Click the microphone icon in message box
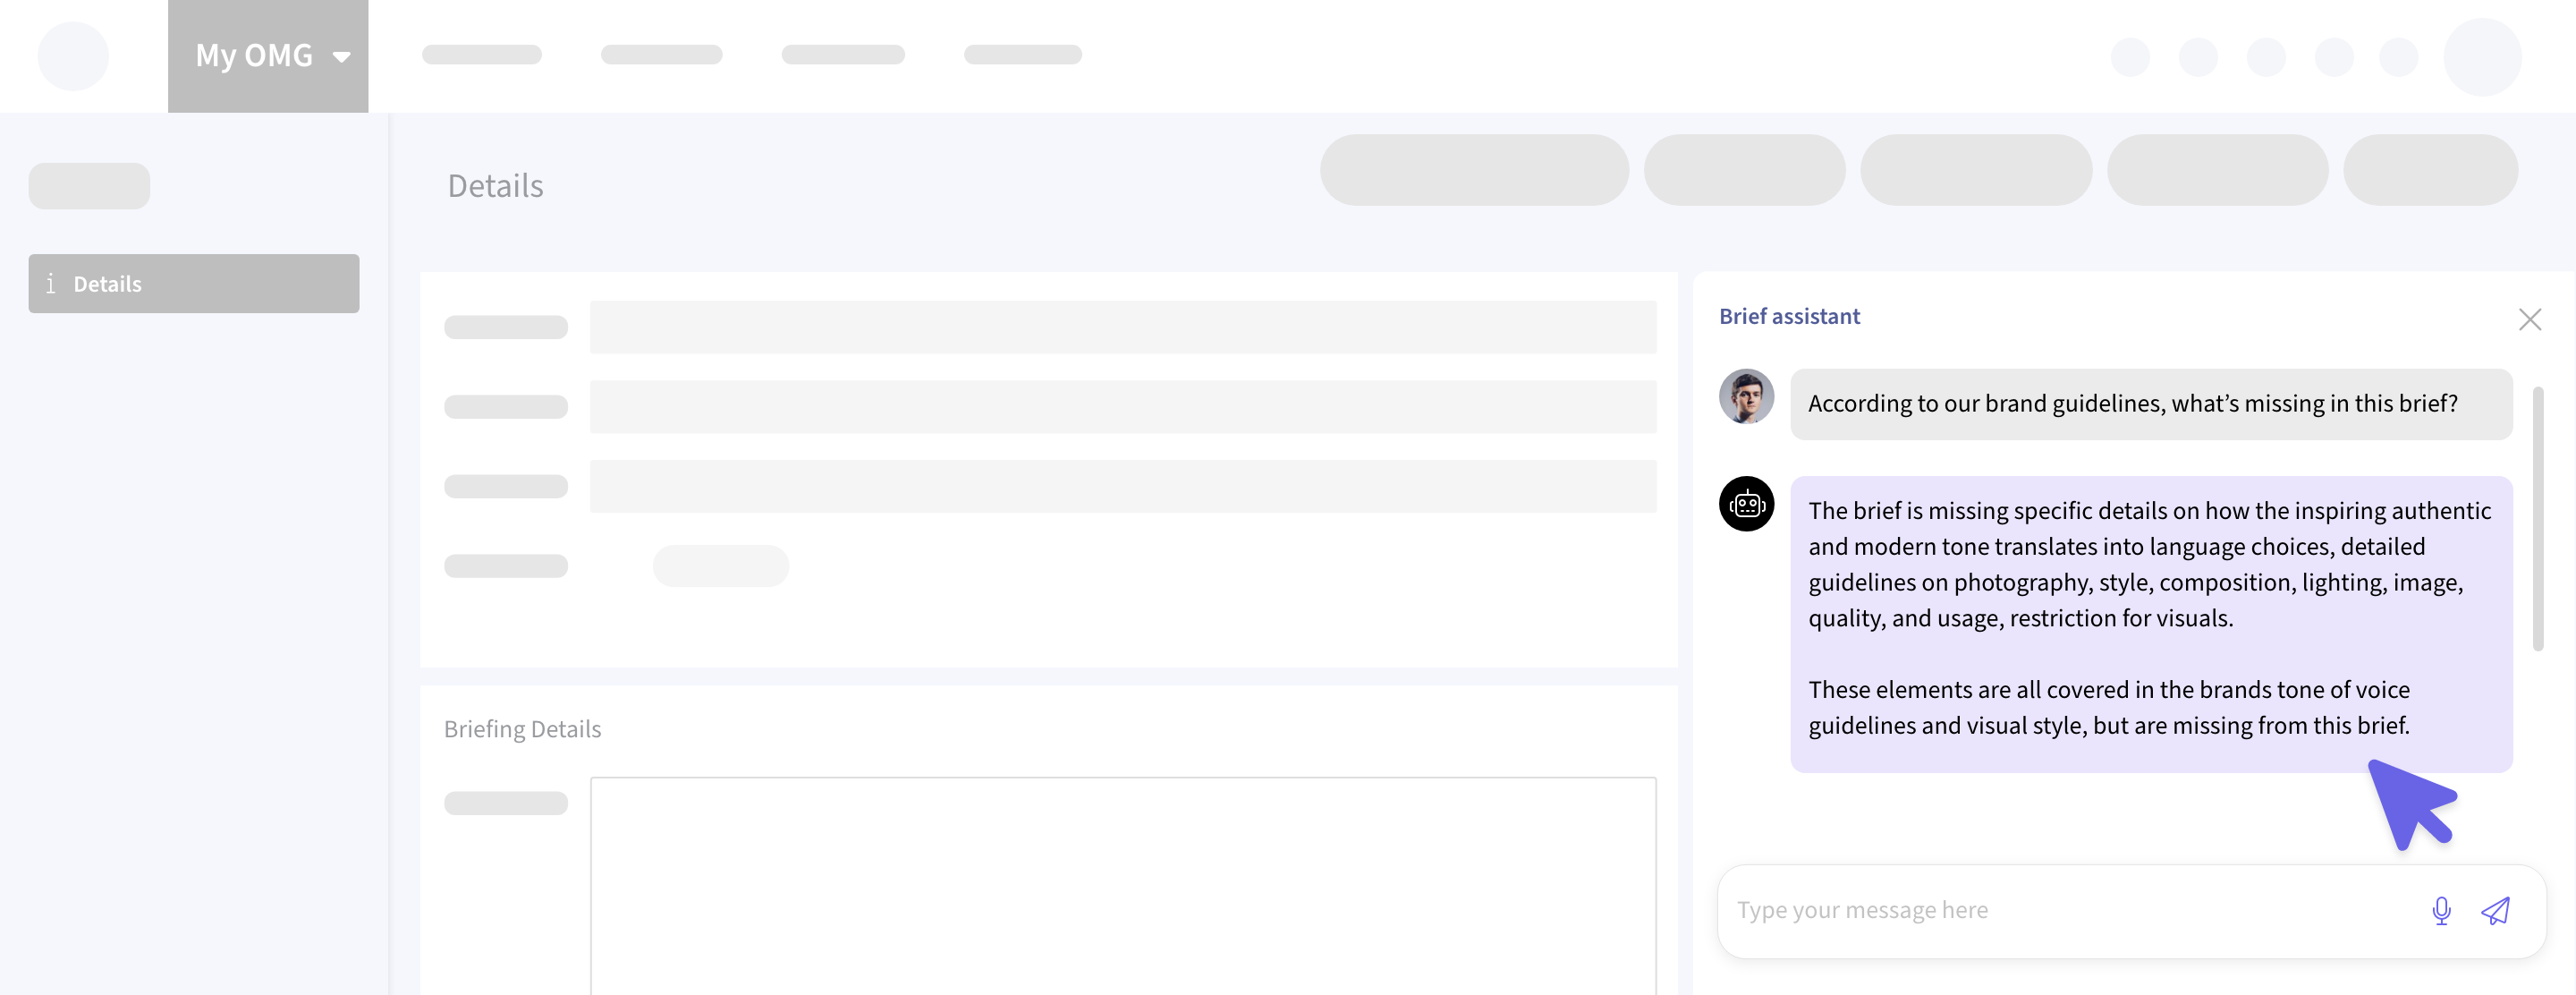 click(2441, 911)
